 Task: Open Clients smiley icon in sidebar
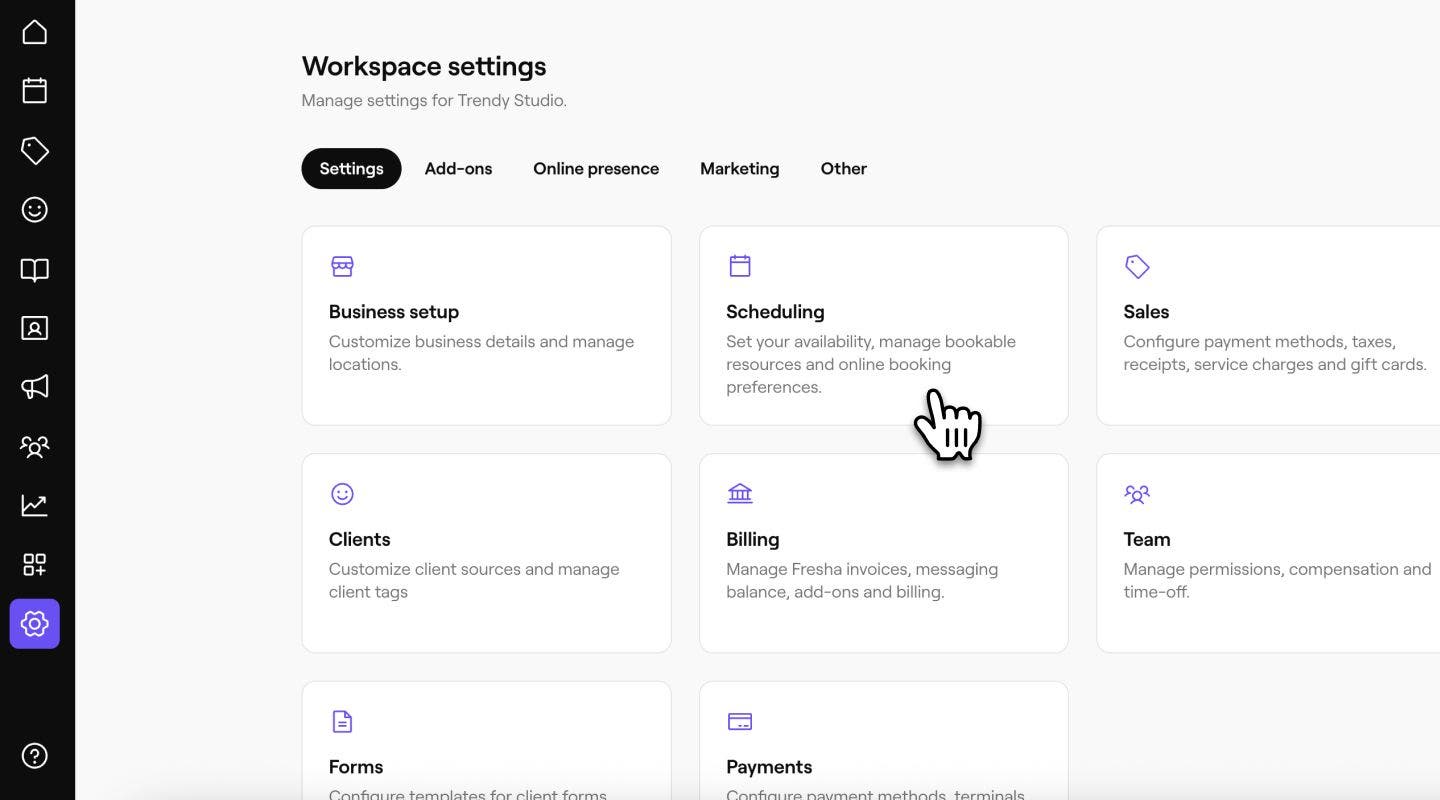tap(35, 210)
